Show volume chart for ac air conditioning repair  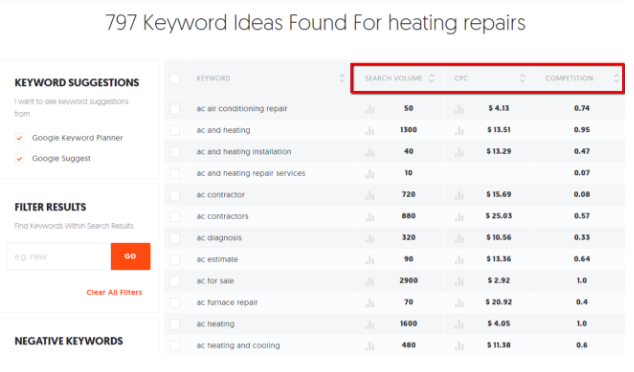tap(370, 109)
